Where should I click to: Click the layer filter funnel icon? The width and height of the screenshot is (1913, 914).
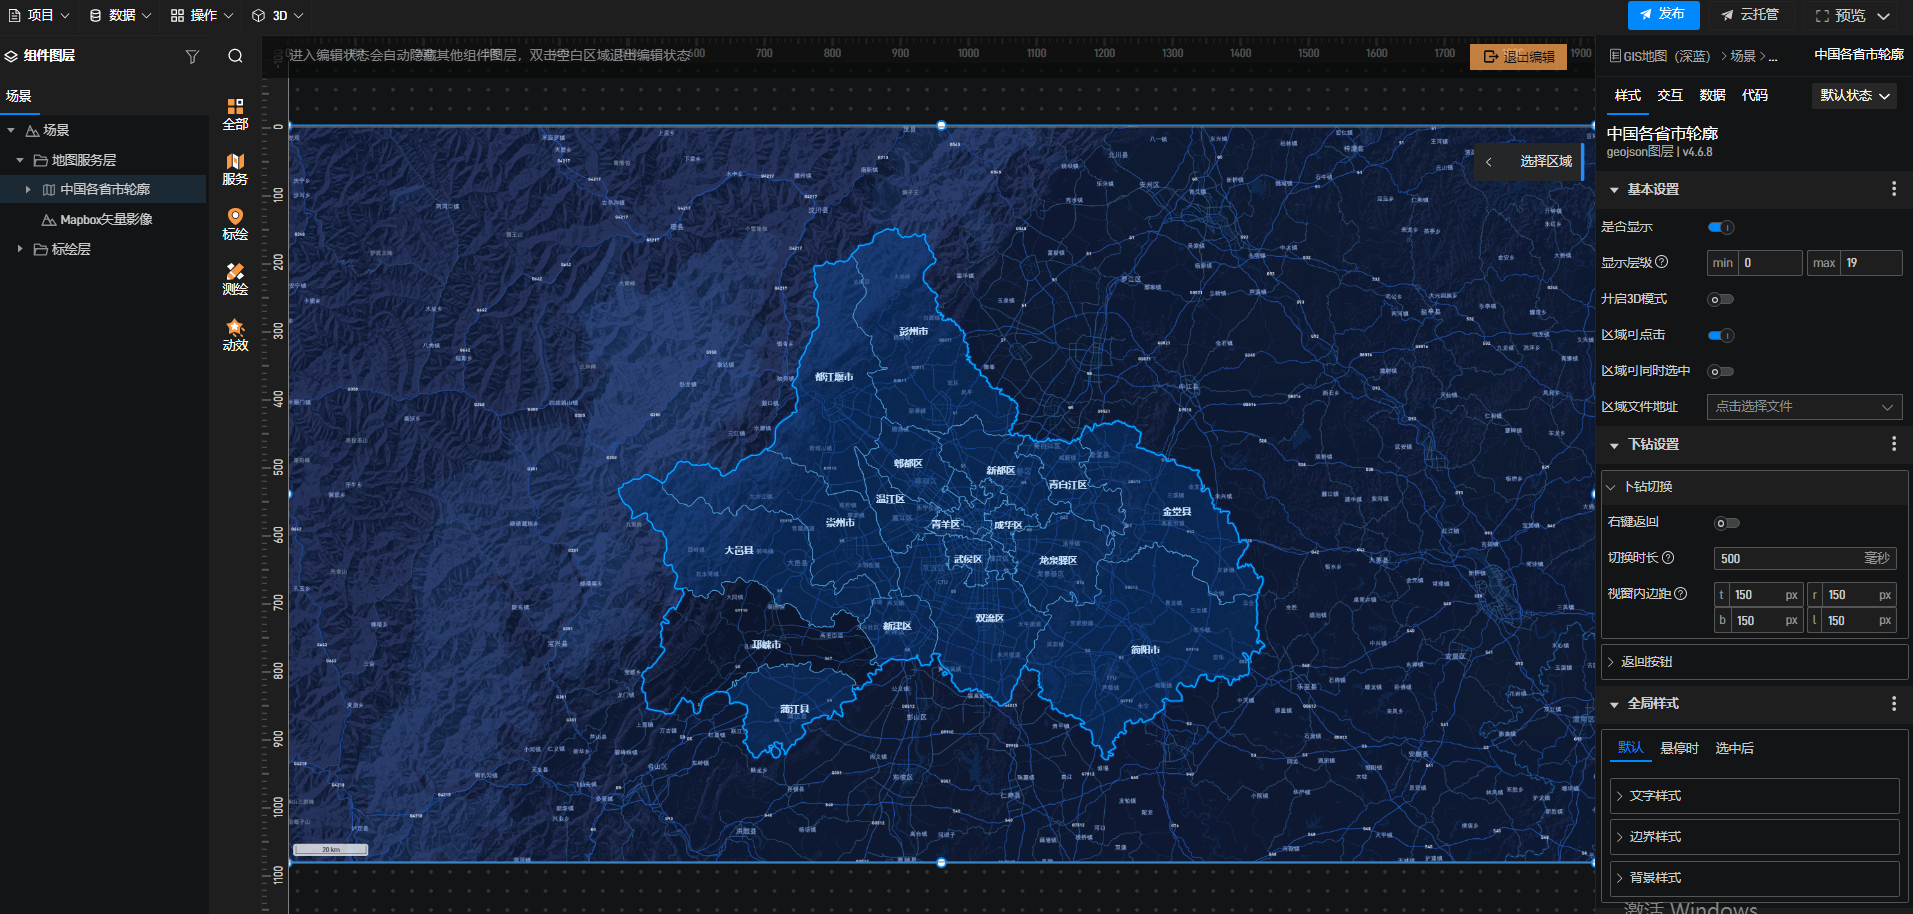192,57
